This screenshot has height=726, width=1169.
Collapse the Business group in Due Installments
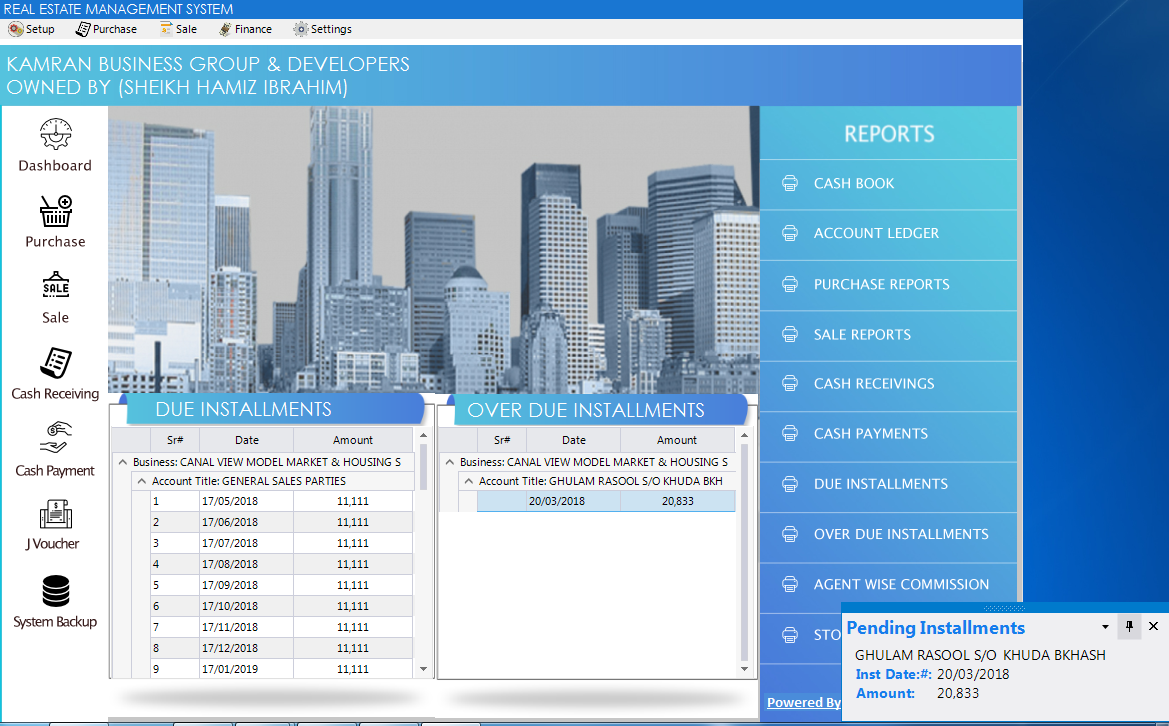click(x=122, y=463)
